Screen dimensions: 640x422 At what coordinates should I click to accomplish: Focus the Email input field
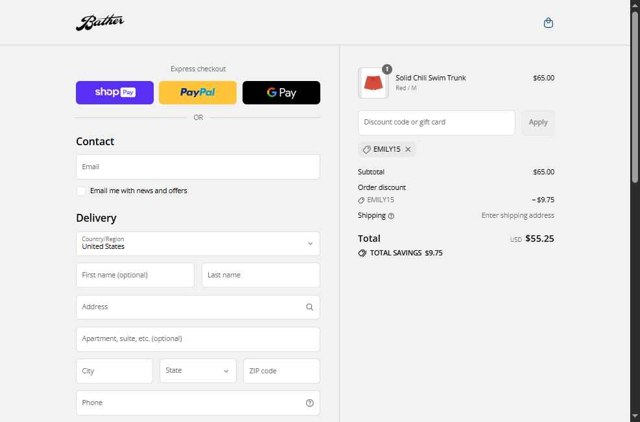pos(198,167)
